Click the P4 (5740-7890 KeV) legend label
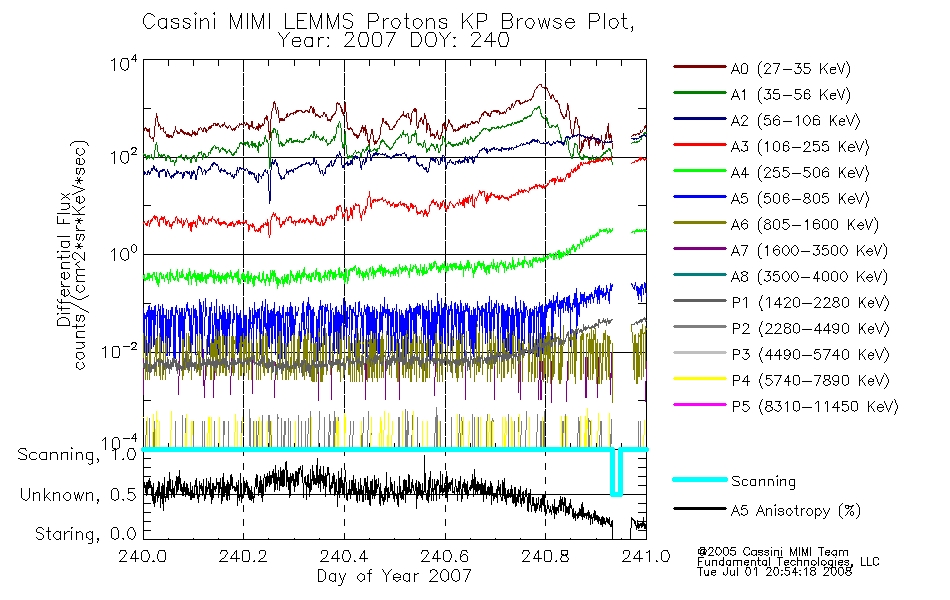Viewport: 950px width, 600px height. [x=810, y=381]
